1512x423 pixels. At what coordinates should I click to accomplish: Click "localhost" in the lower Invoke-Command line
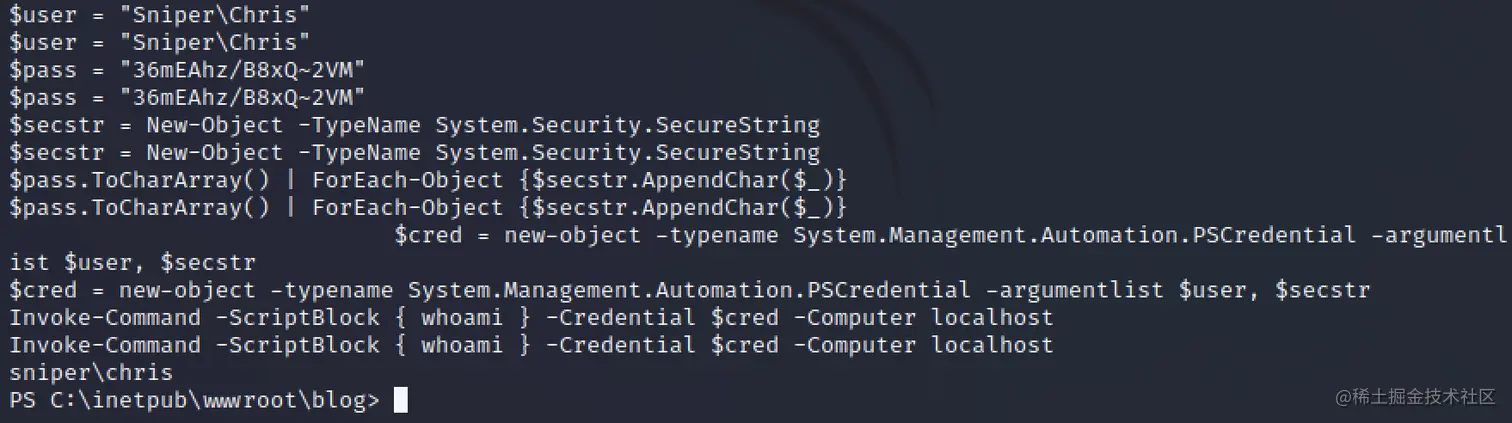(x=992, y=345)
